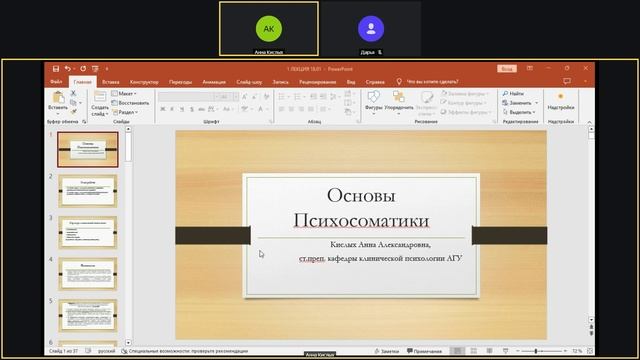Collapse the ribbon with the chevron
Screen dimensions: 640x360
coord(589,122)
